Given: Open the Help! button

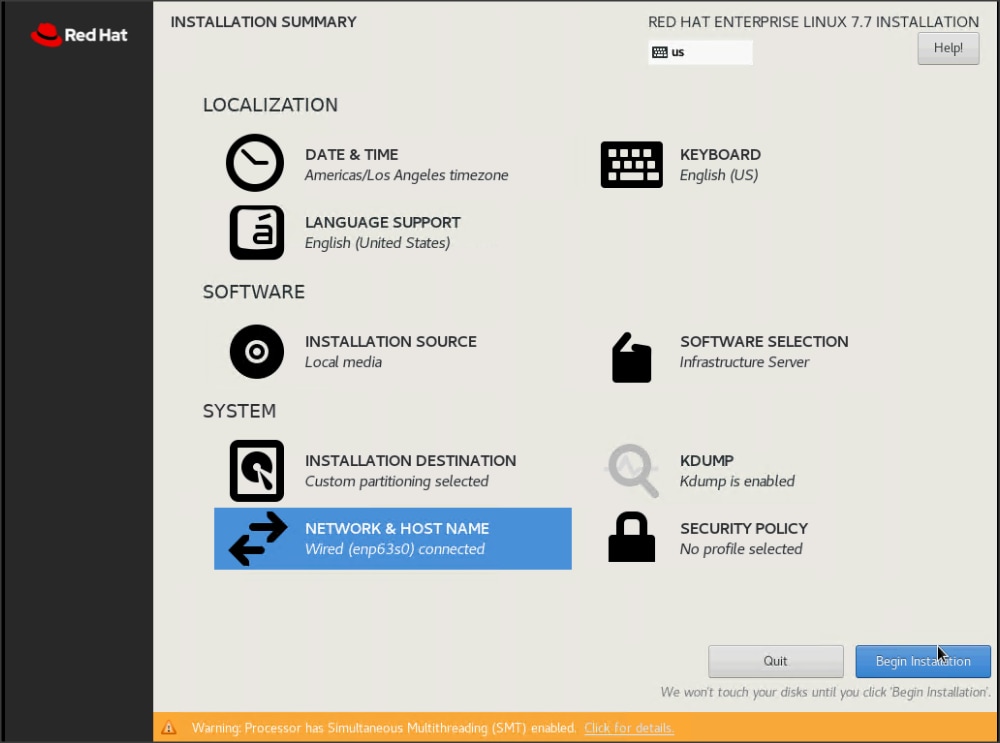Looking at the screenshot, I should (948, 48).
